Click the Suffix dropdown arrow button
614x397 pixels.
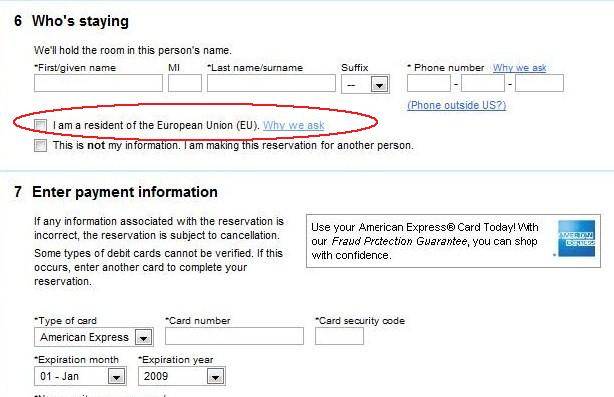(379, 85)
